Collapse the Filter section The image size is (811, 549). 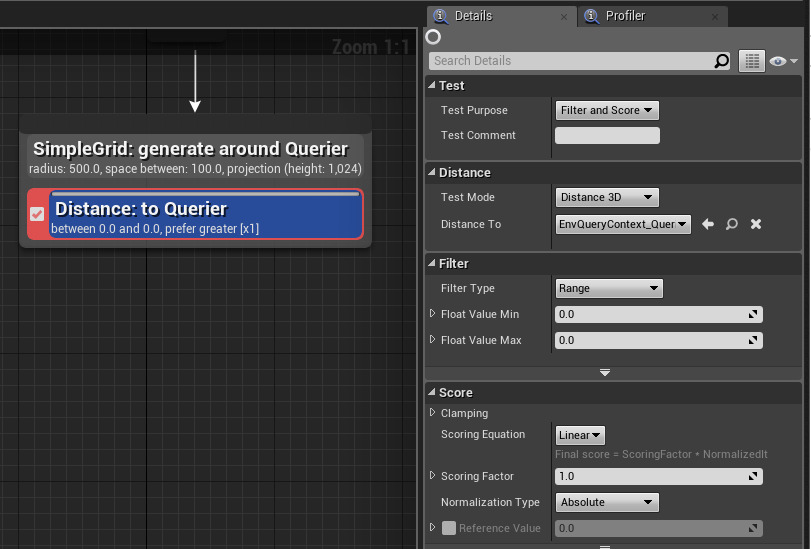pyautogui.click(x=432, y=263)
